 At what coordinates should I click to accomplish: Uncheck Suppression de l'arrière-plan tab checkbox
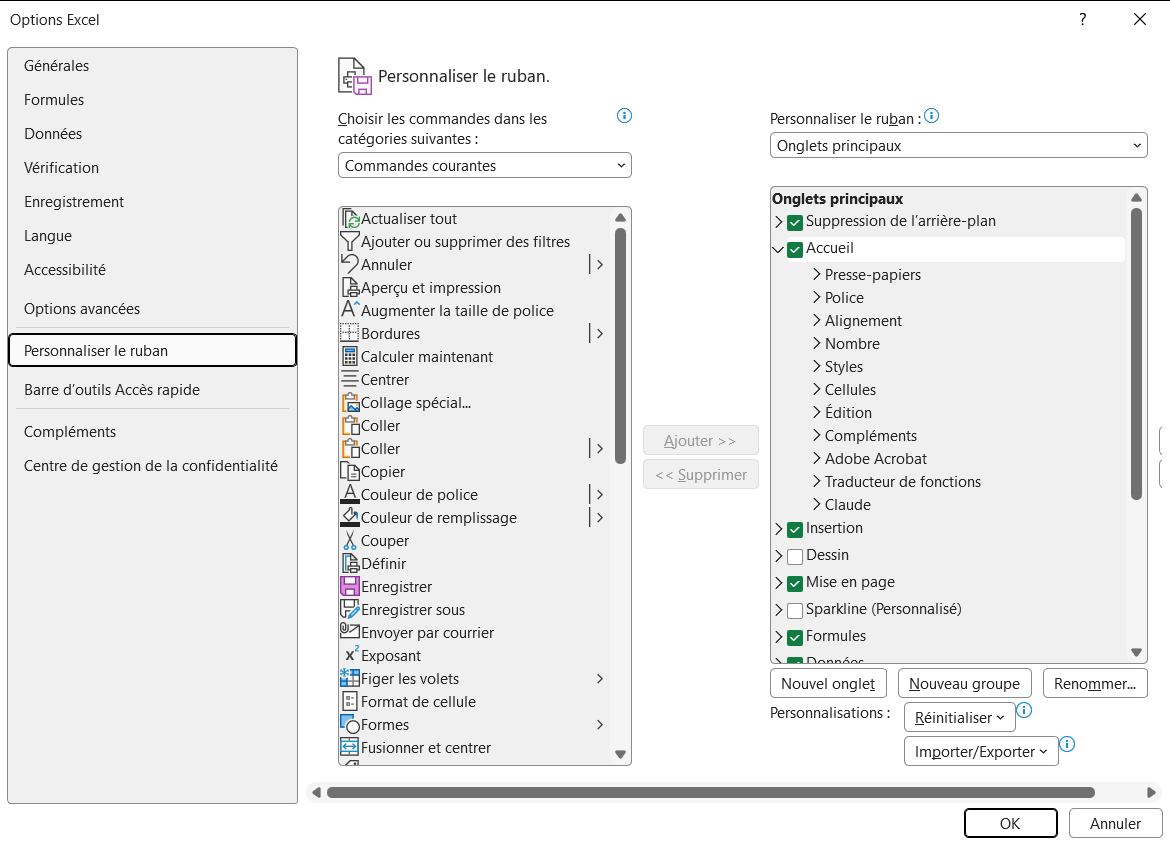tap(795, 222)
